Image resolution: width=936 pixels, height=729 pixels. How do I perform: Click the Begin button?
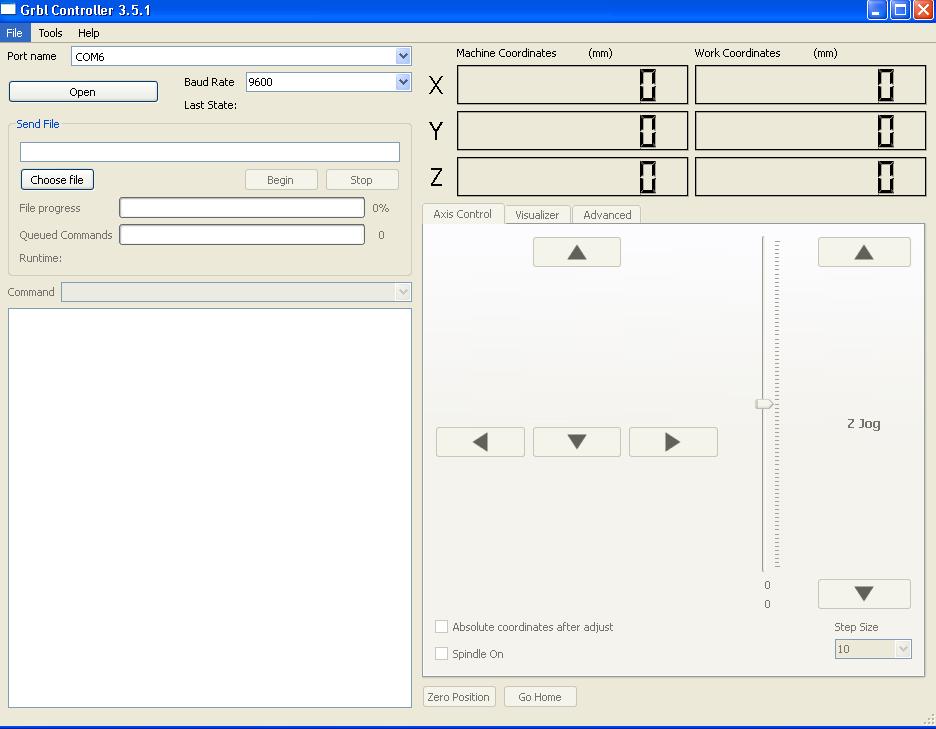tap(281, 180)
